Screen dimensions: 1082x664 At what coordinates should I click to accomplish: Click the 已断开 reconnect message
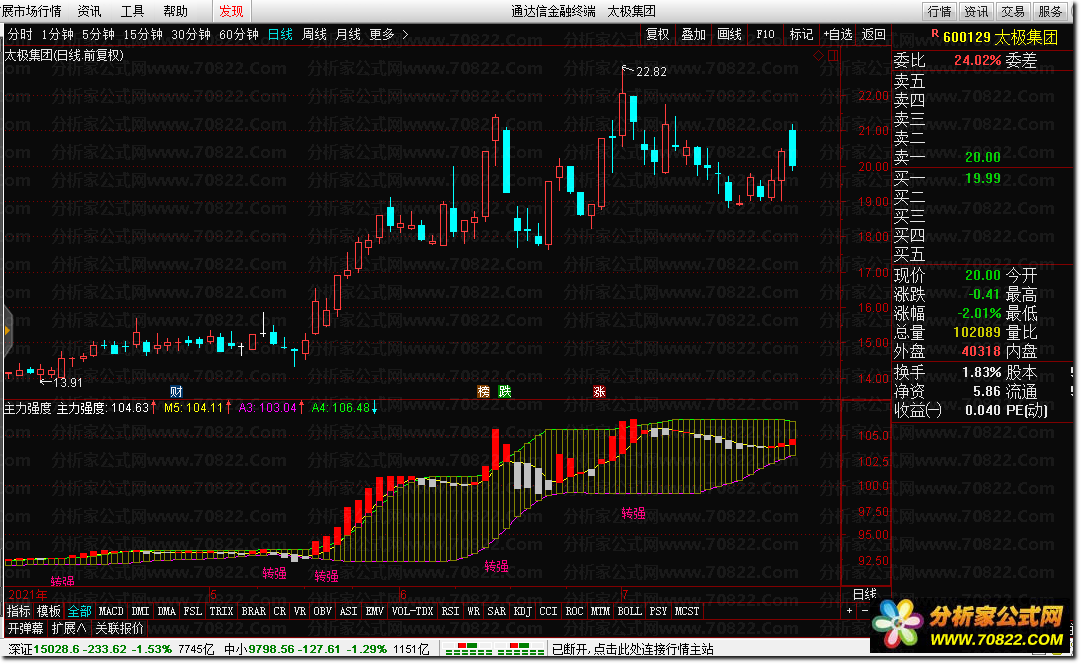point(633,649)
